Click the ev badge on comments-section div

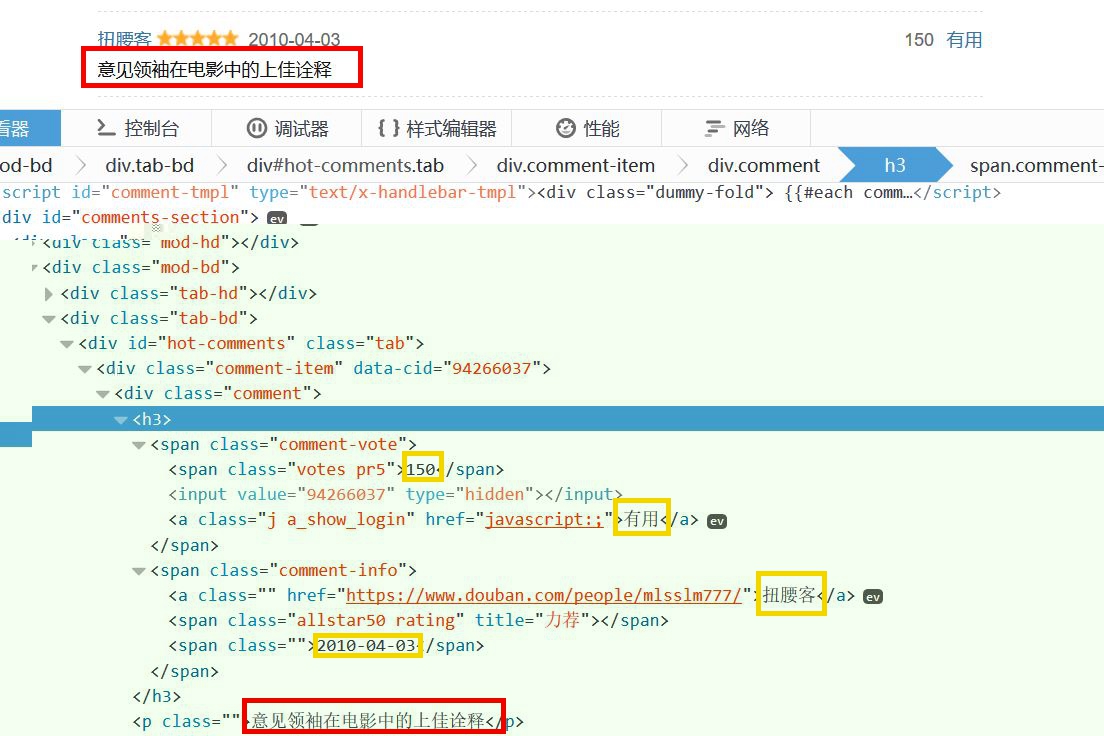click(x=277, y=218)
